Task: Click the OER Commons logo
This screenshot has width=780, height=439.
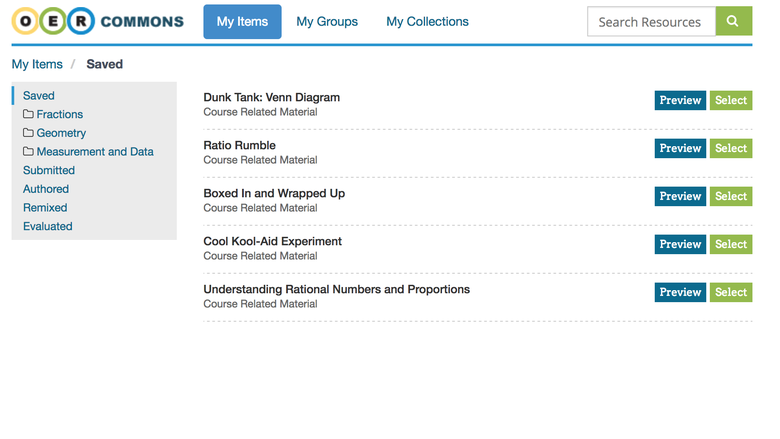Action: 98,21
